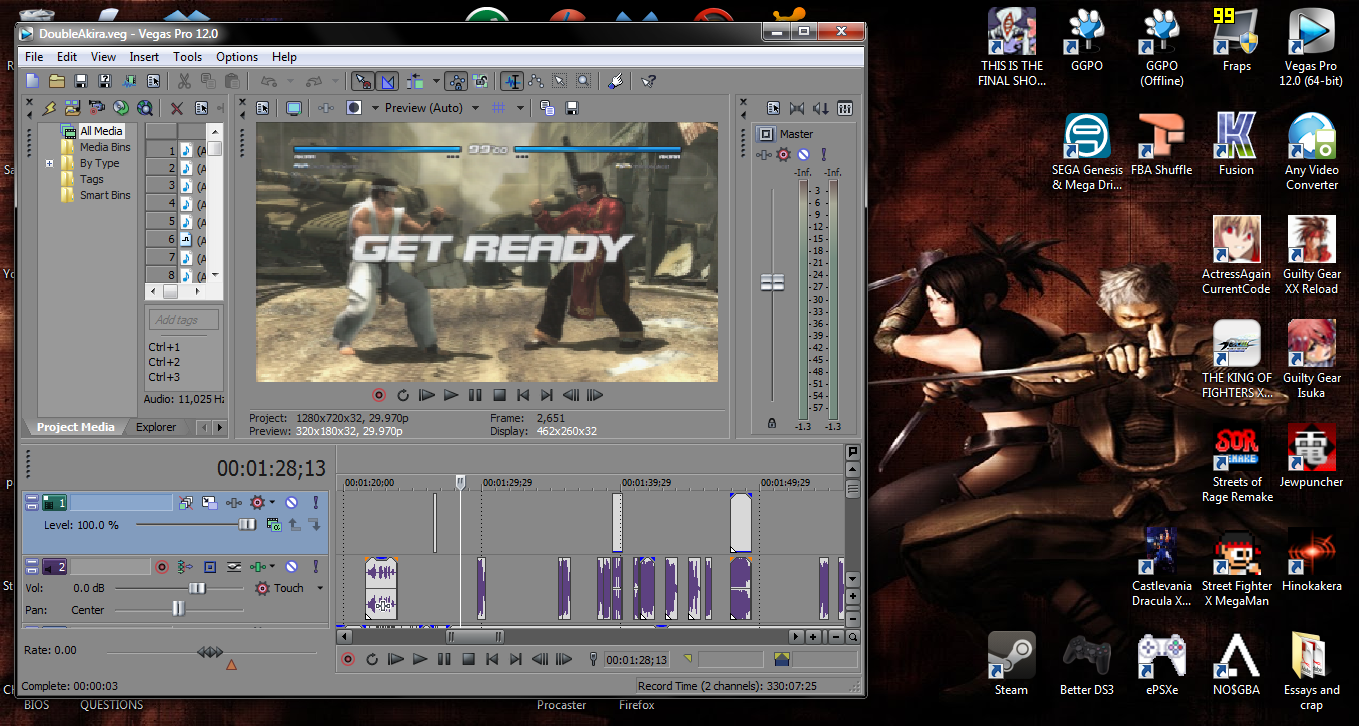Mute audio track 2

pos(291,567)
